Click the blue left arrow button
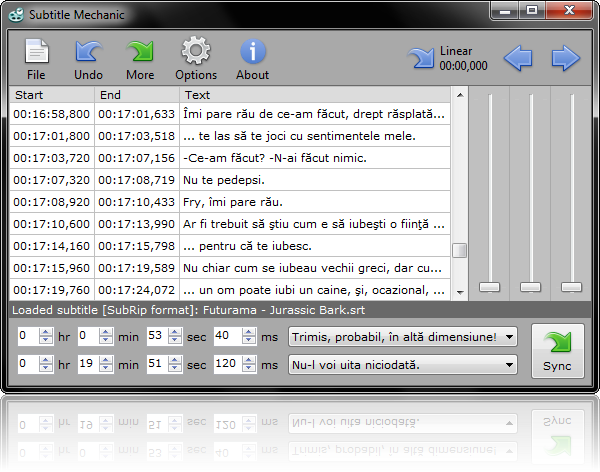Screen dimensions: 600x472 point(518,58)
